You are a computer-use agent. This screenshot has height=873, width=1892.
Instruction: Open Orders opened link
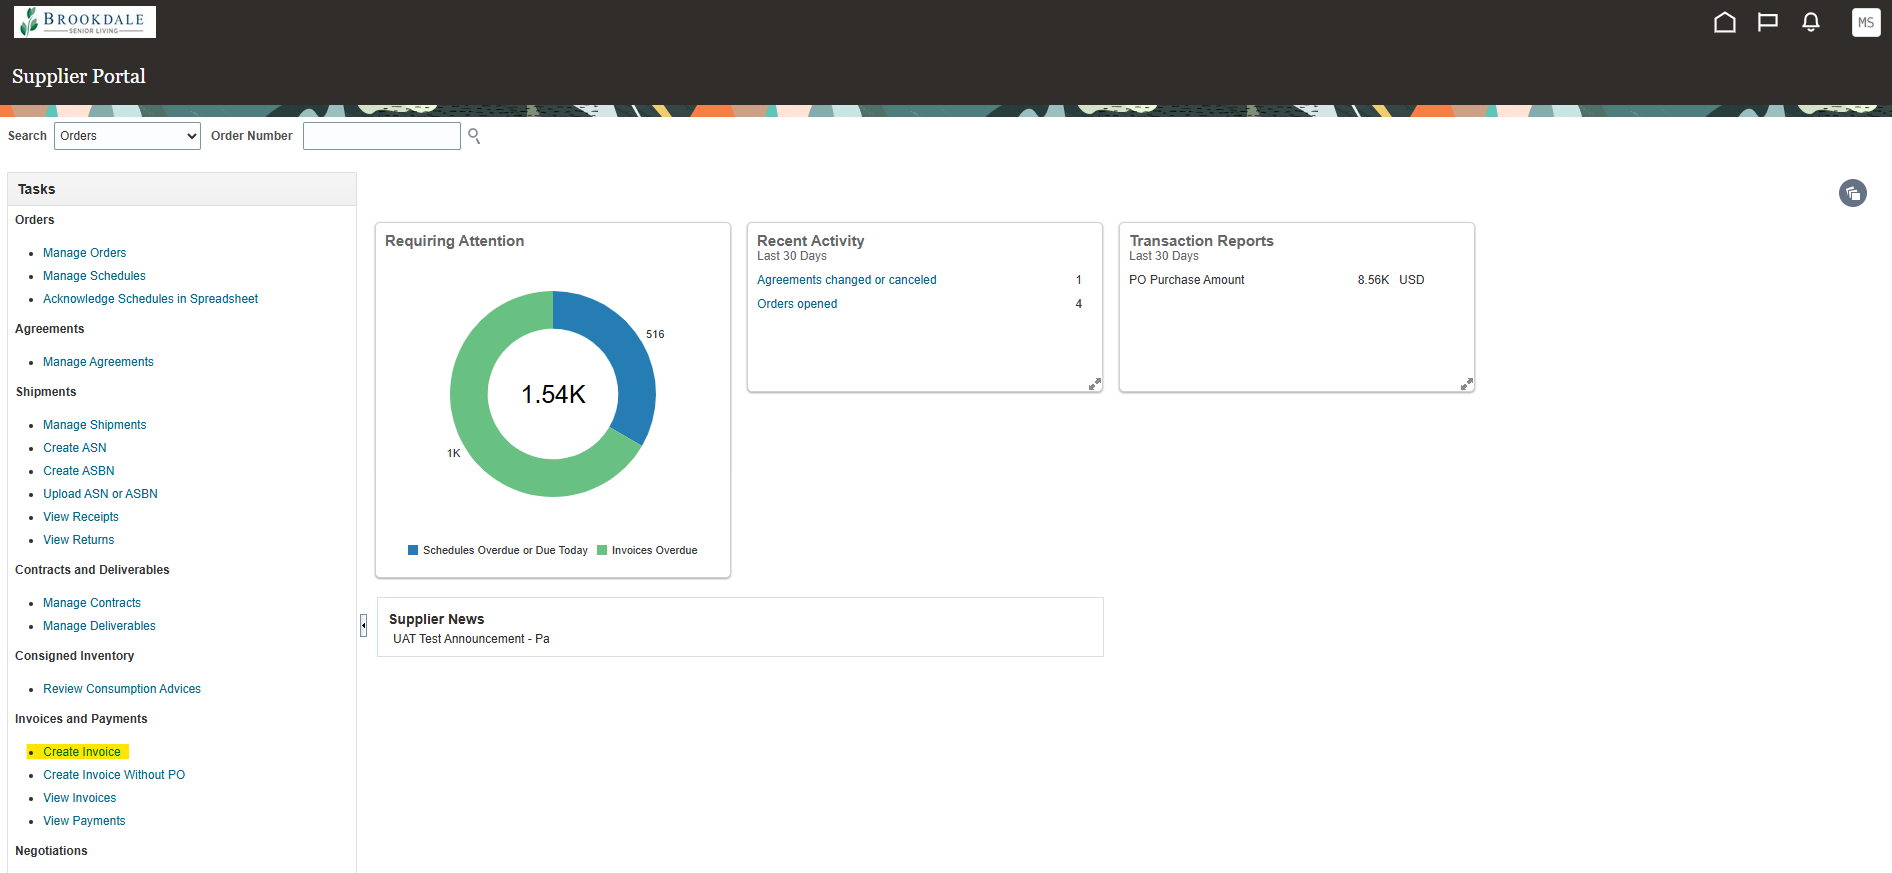(797, 304)
